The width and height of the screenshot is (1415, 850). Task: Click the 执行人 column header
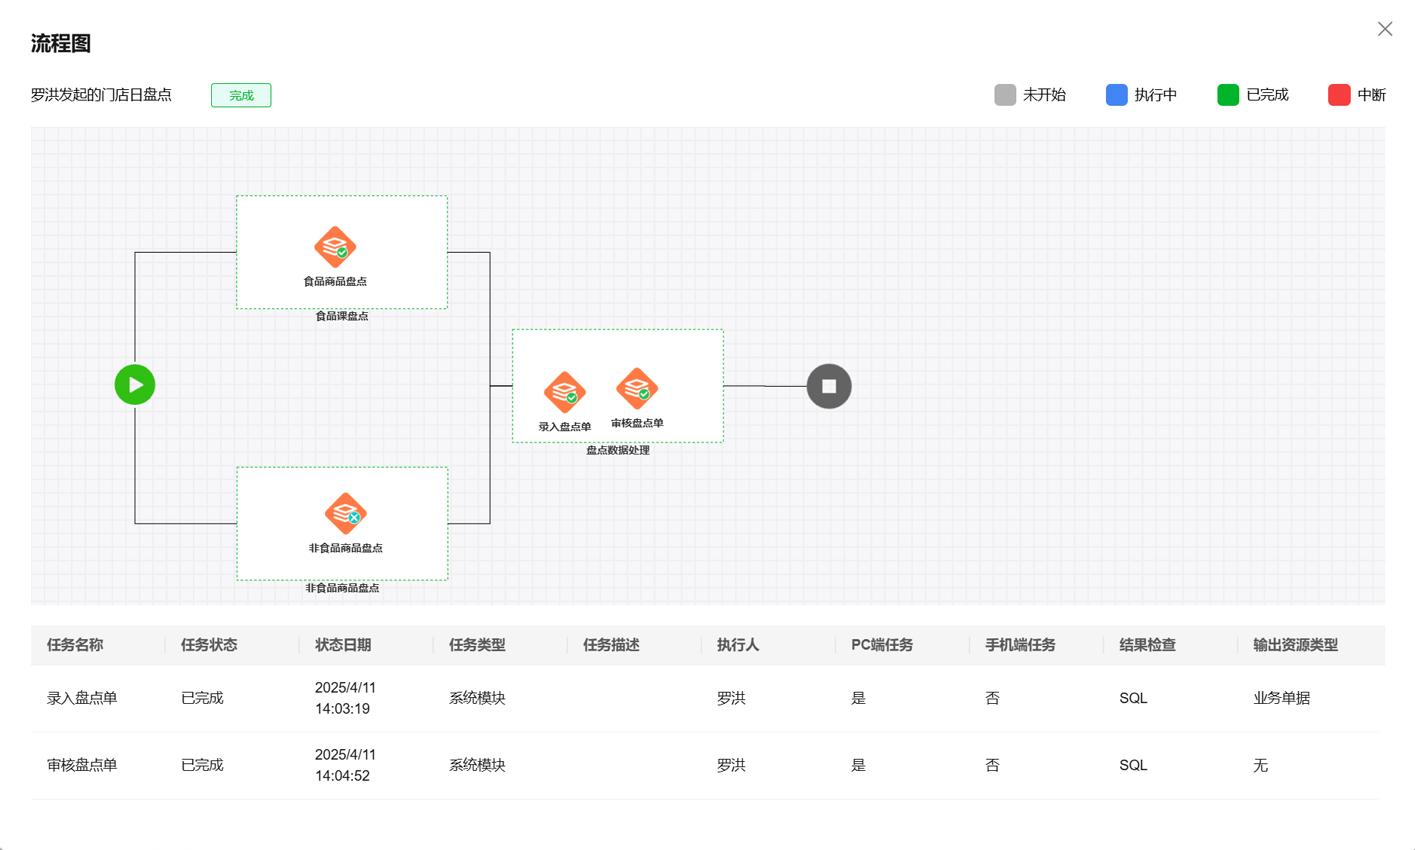pyautogui.click(x=738, y=645)
